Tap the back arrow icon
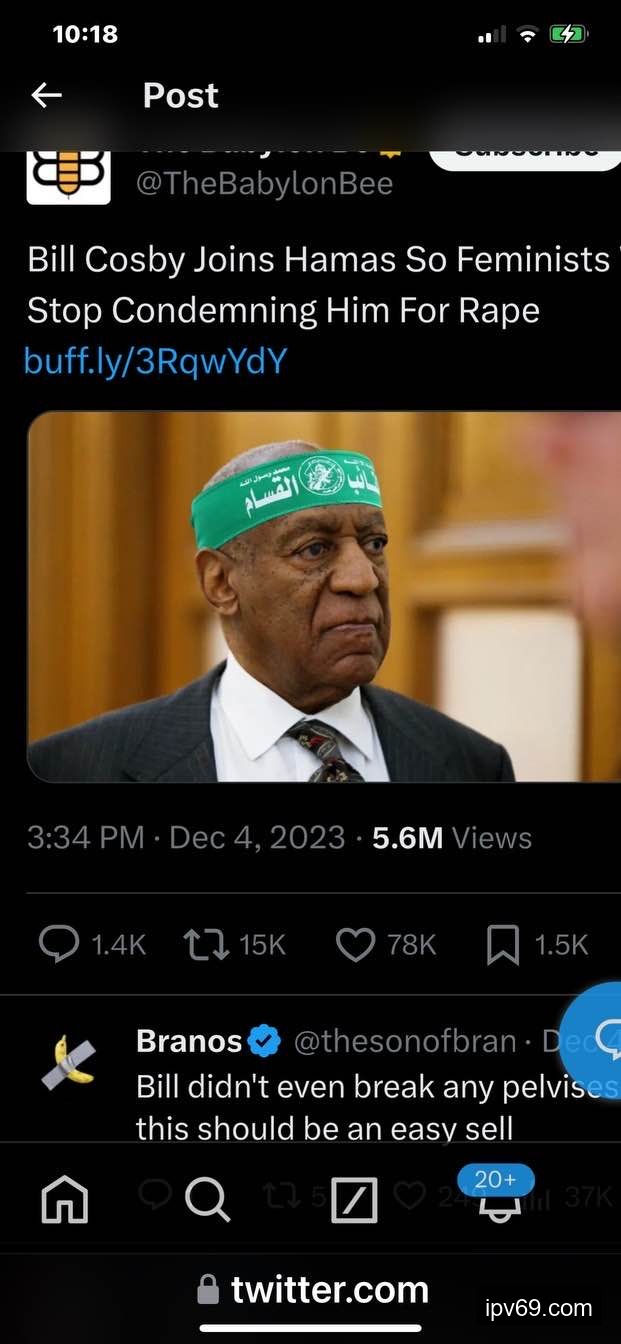 point(46,95)
